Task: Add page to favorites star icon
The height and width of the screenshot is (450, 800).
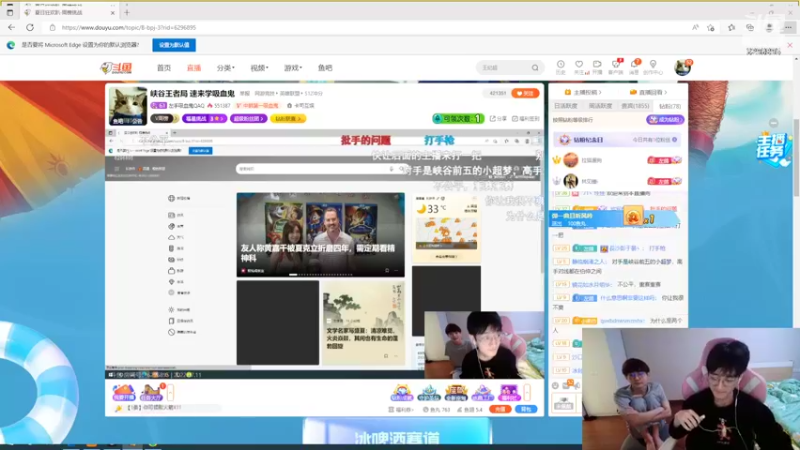Action: (x=711, y=28)
